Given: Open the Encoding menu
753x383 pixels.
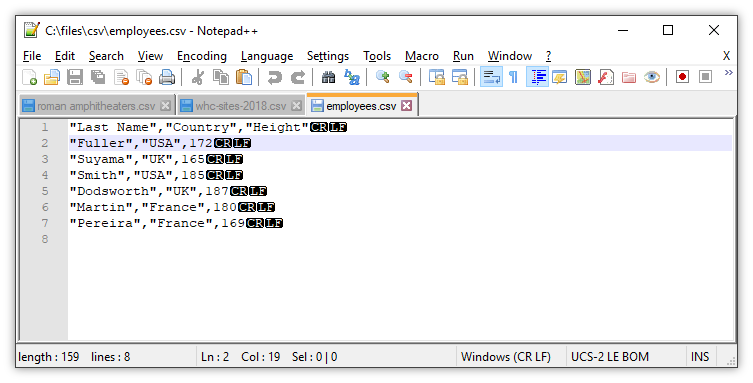Looking at the screenshot, I should click(x=202, y=56).
